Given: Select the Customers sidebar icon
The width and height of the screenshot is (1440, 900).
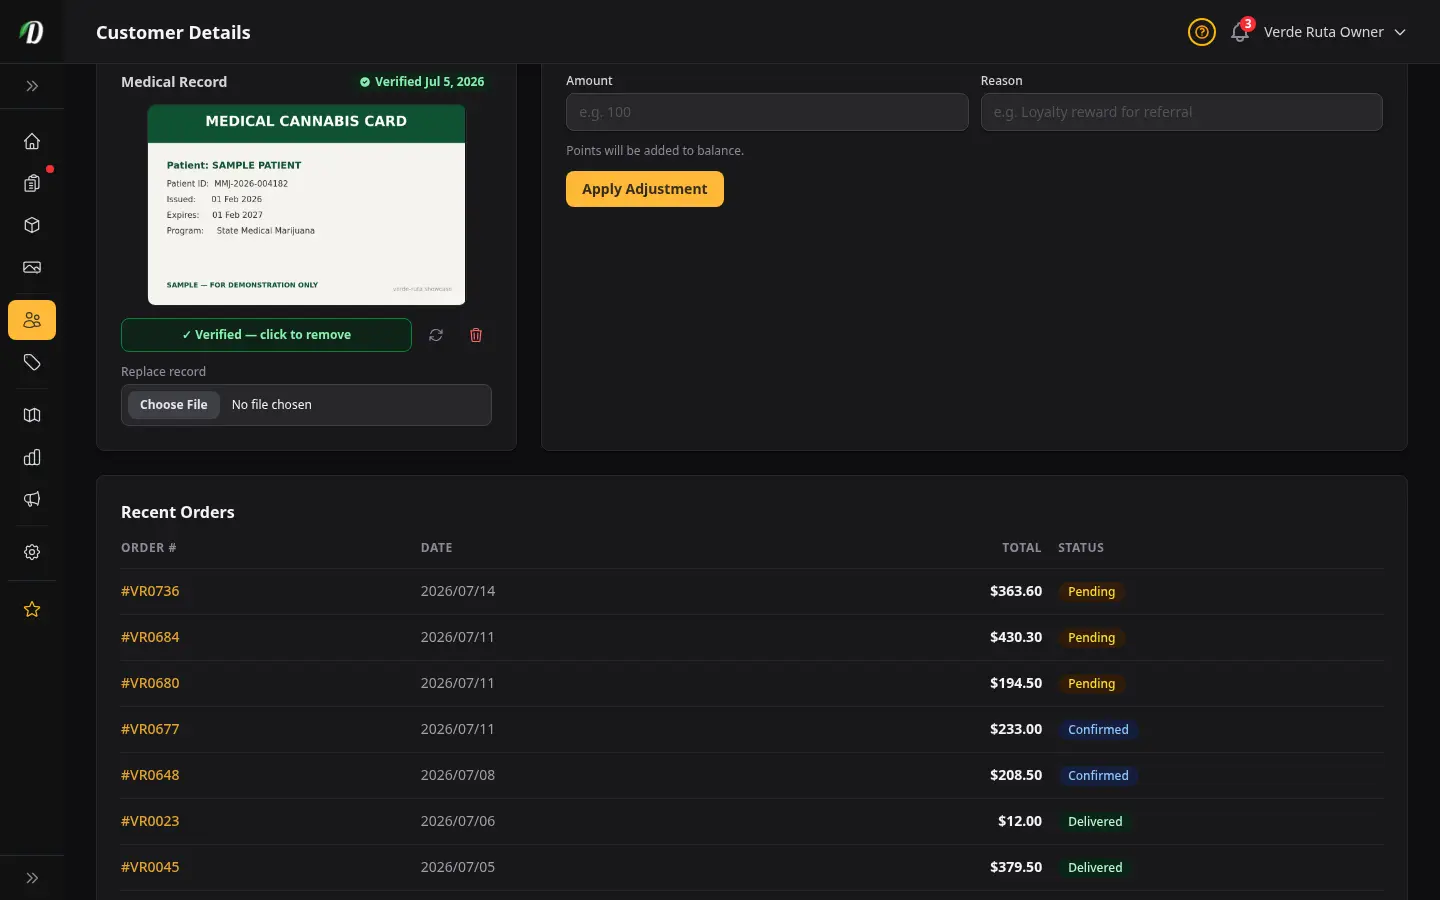Looking at the screenshot, I should click(32, 320).
